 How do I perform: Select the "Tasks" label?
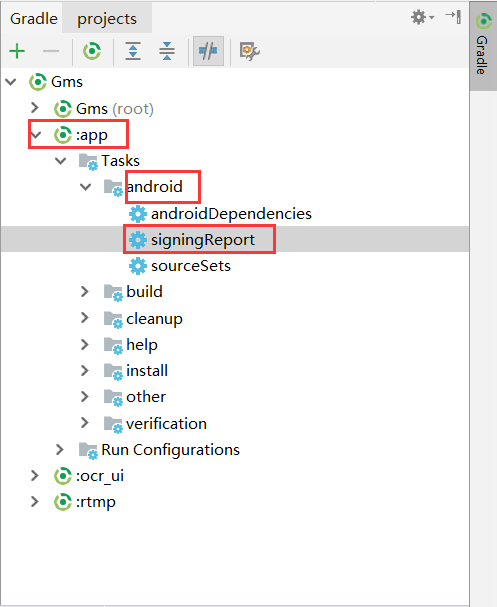coord(120,161)
